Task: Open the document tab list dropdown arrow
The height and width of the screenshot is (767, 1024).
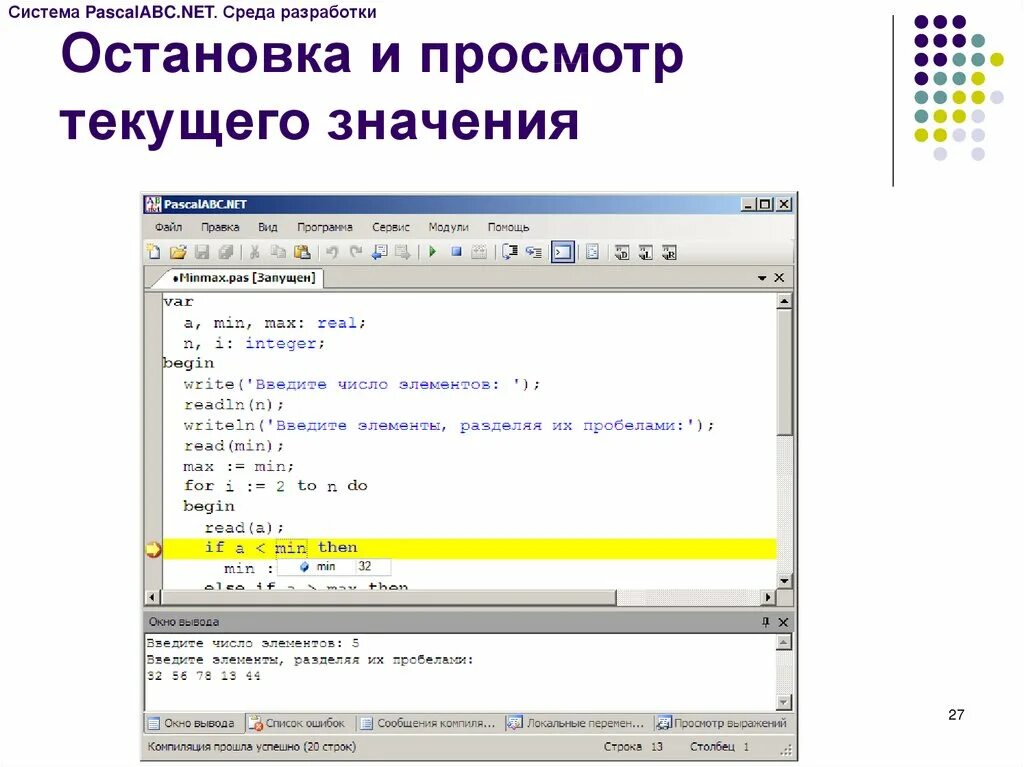Action: [761, 278]
